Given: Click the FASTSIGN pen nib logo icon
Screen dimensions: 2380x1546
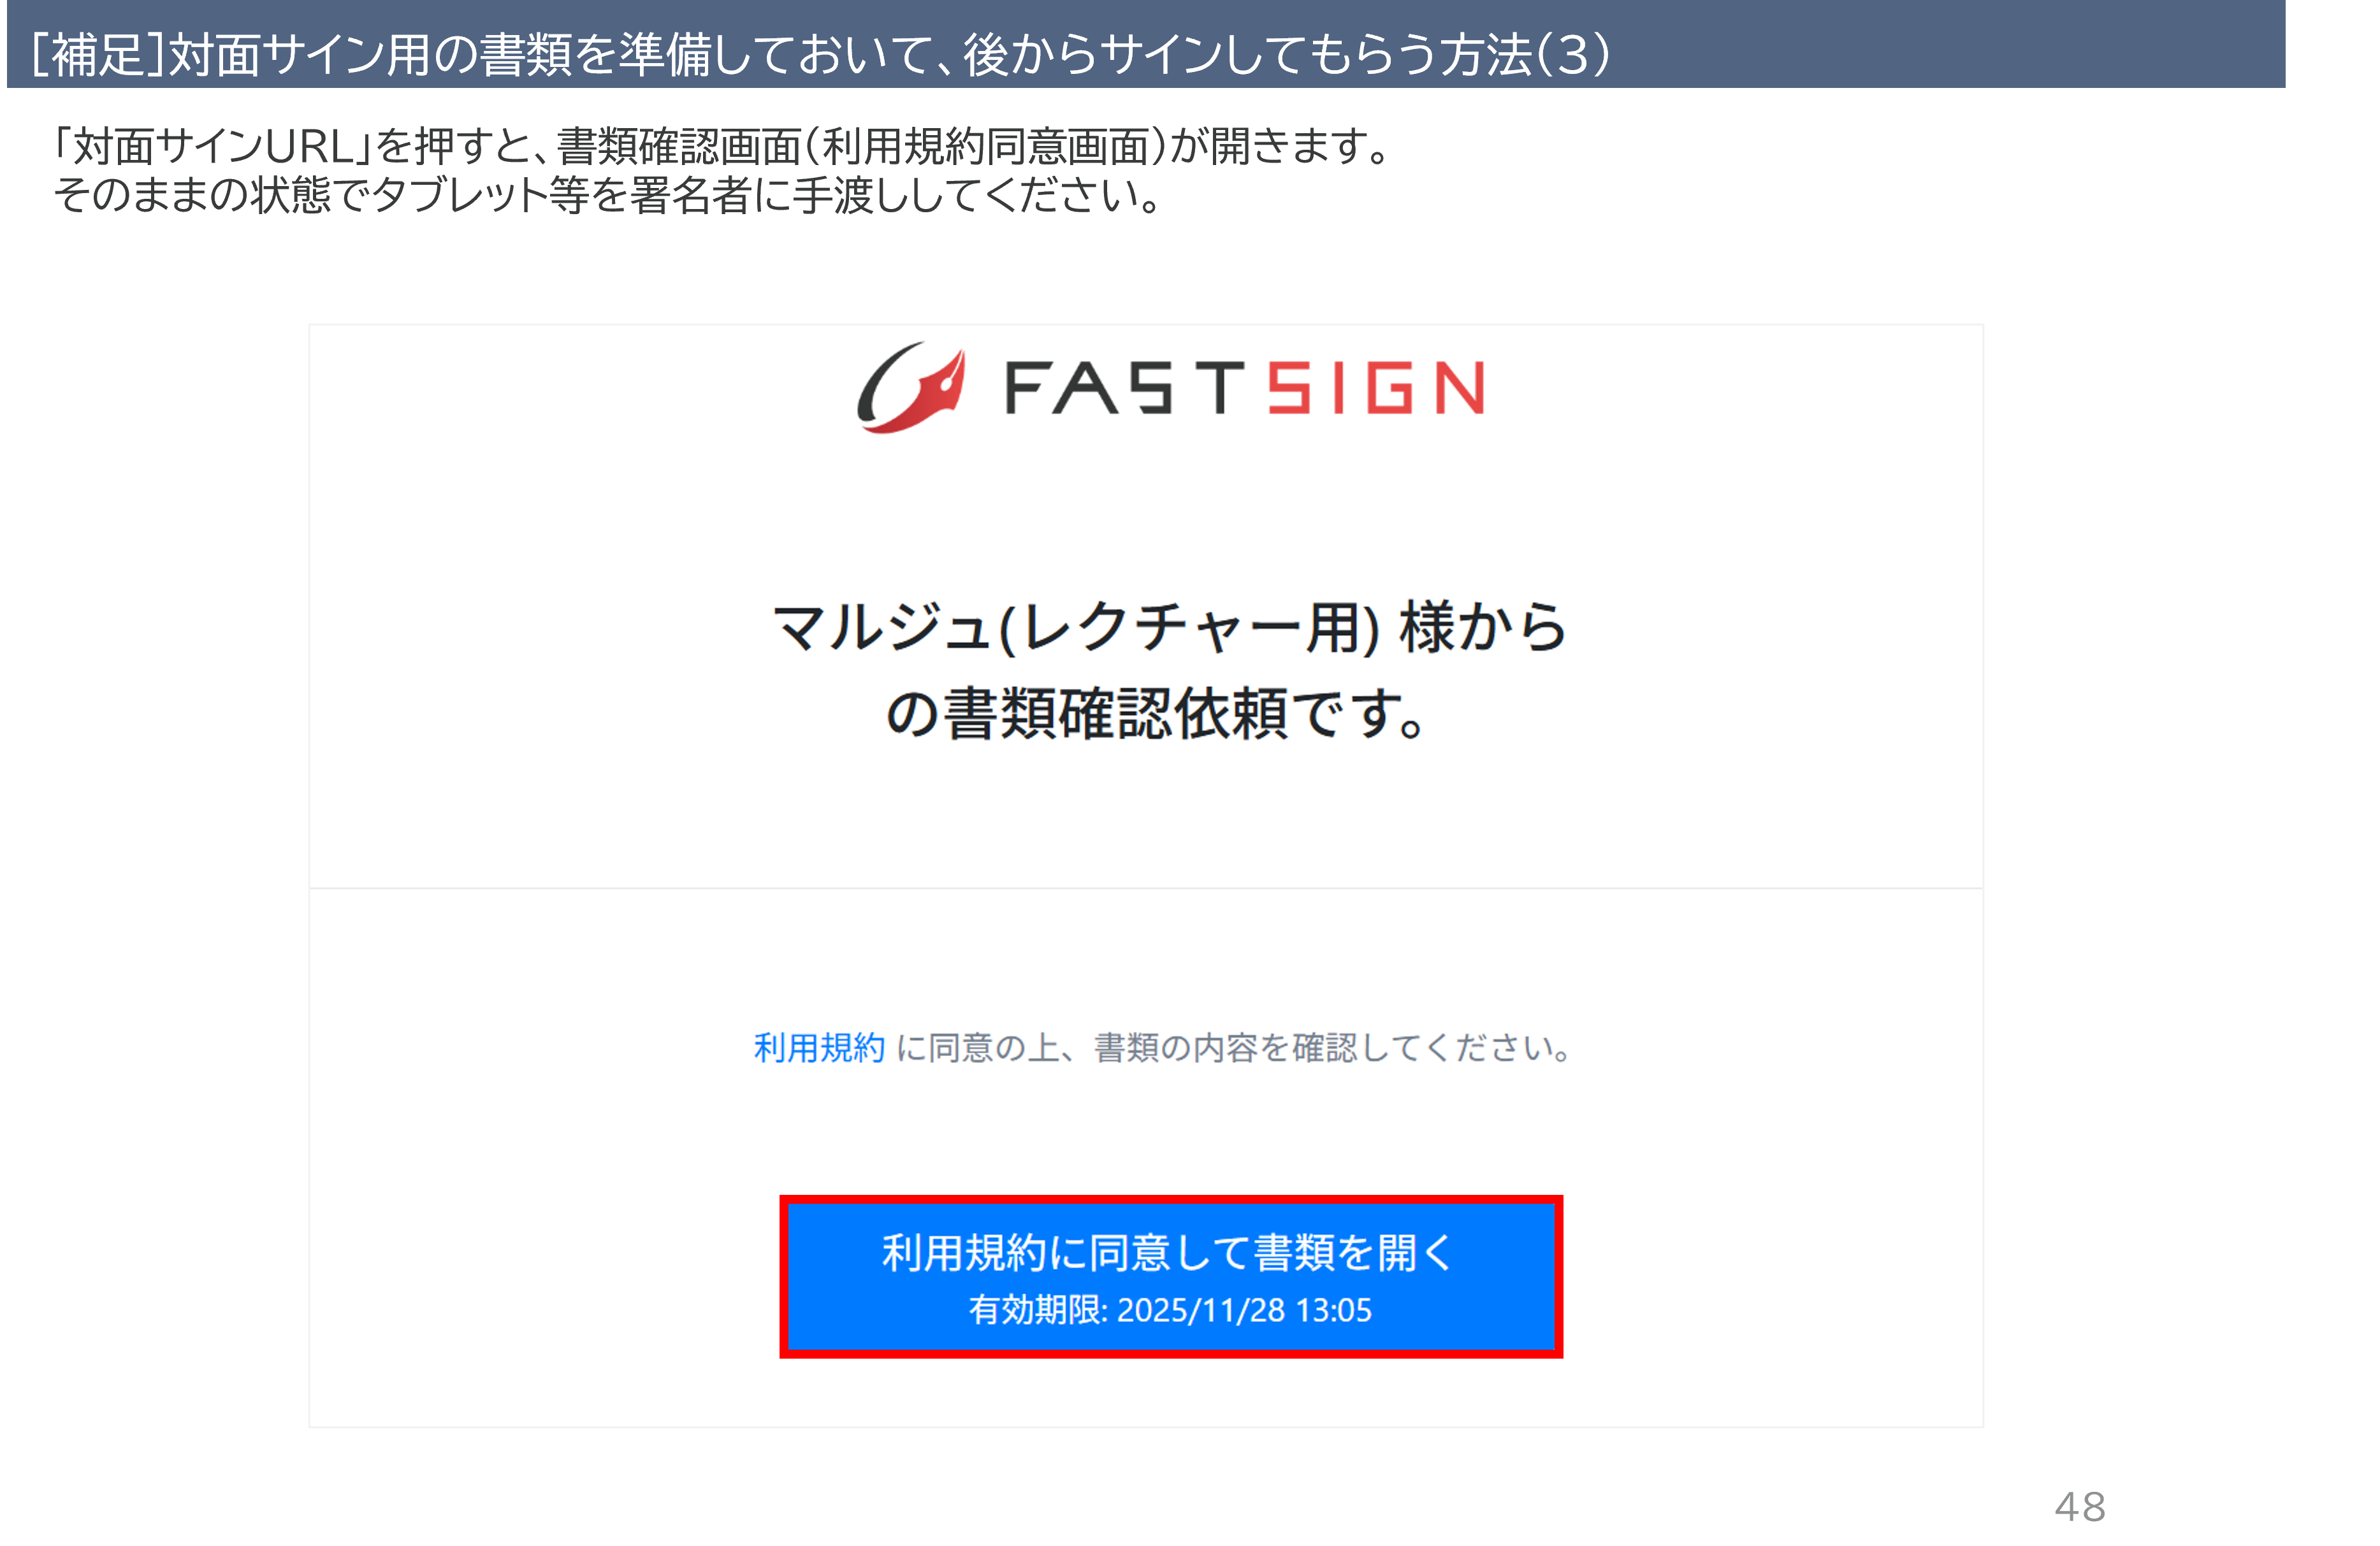Looking at the screenshot, I should [x=911, y=388].
